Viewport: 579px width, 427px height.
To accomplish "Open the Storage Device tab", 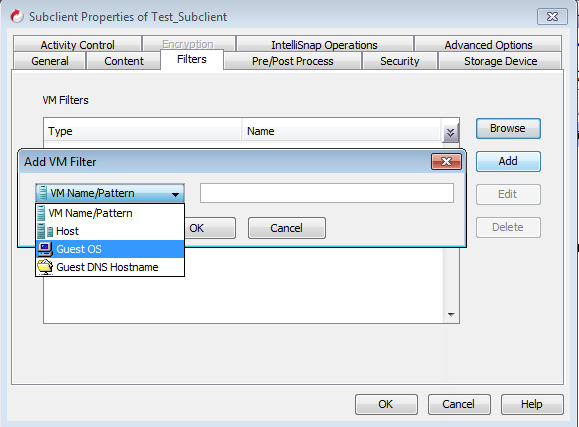I will pyautogui.click(x=500, y=61).
